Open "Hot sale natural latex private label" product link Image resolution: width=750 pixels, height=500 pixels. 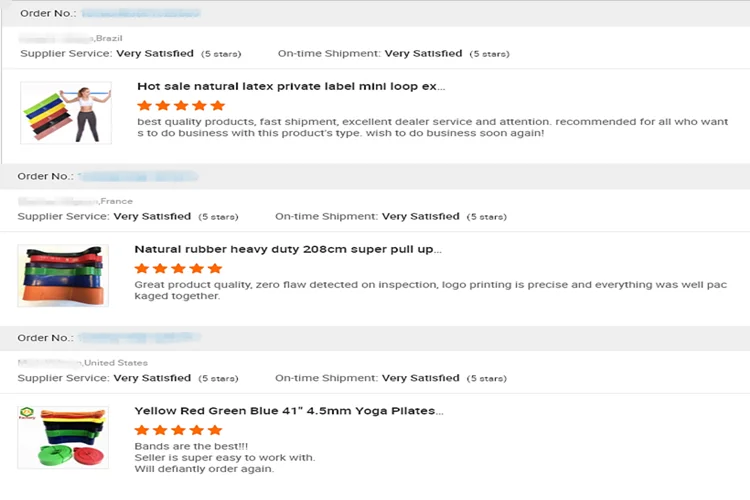[291, 86]
